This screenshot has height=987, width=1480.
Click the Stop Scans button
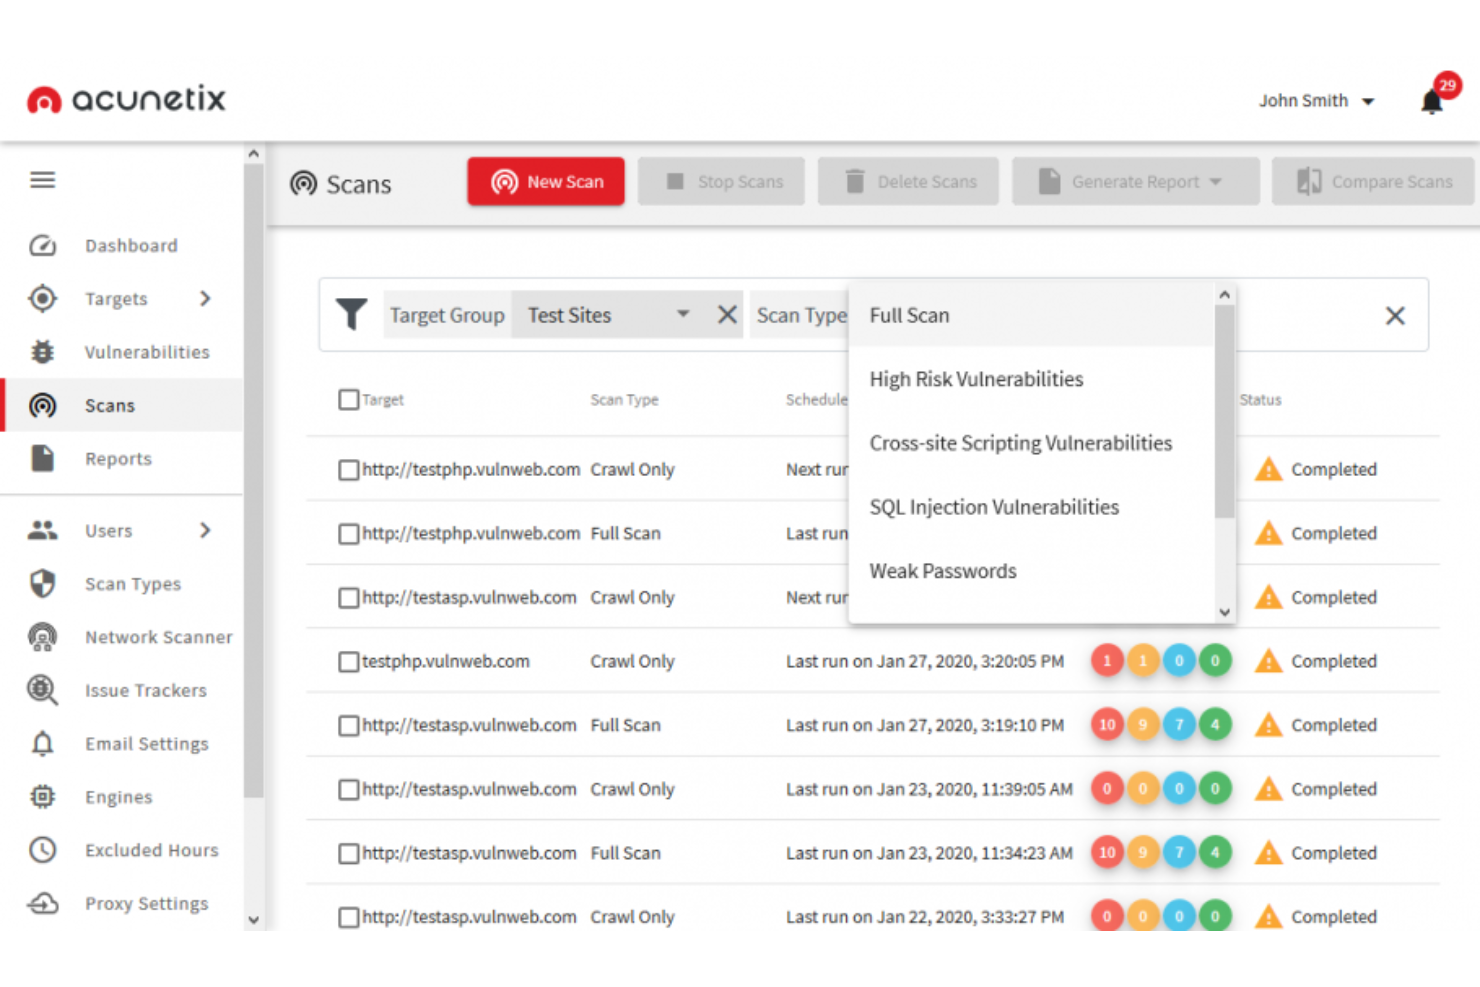pyautogui.click(x=721, y=181)
